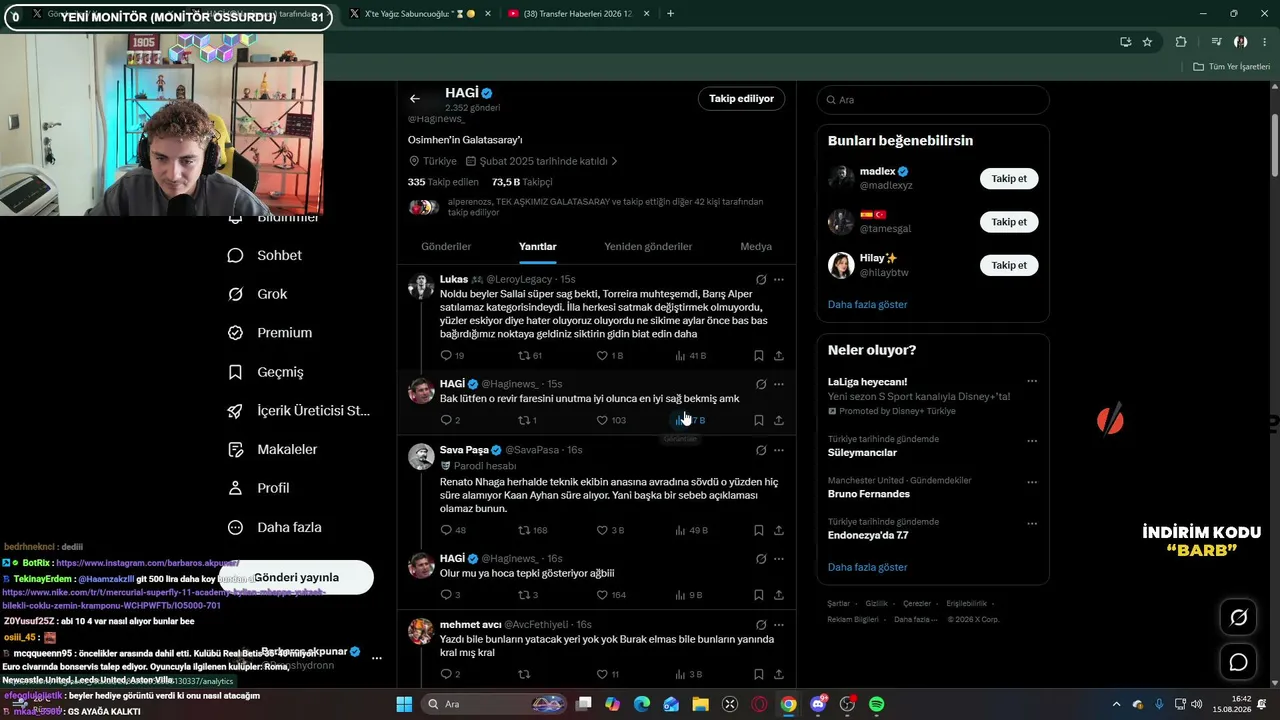Image resolution: width=1280 pixels, height=720 pixels.
Task: Open Chrome extensions puzzle icon
Action: point(1181,42)
